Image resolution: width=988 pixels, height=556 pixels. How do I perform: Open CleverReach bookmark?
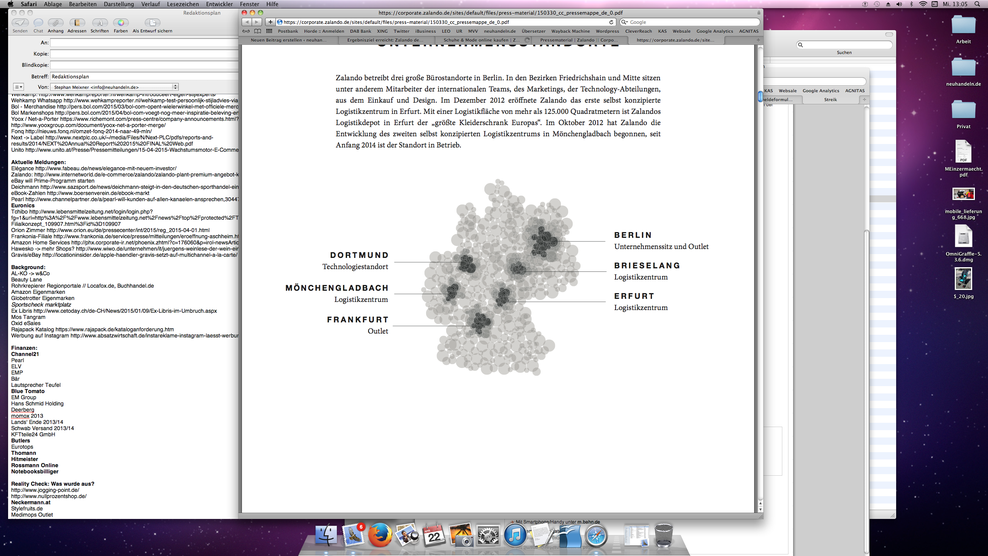pos(638,31)
